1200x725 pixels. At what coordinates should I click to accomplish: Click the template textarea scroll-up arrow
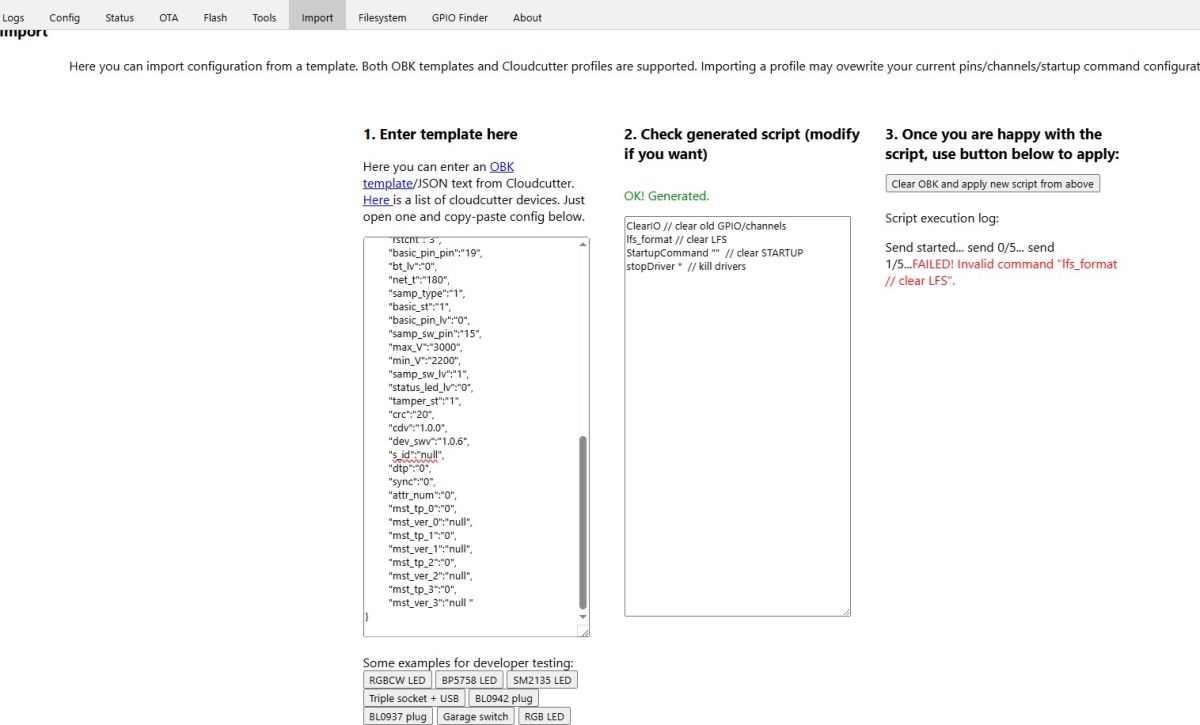click(x=583, y=244)
